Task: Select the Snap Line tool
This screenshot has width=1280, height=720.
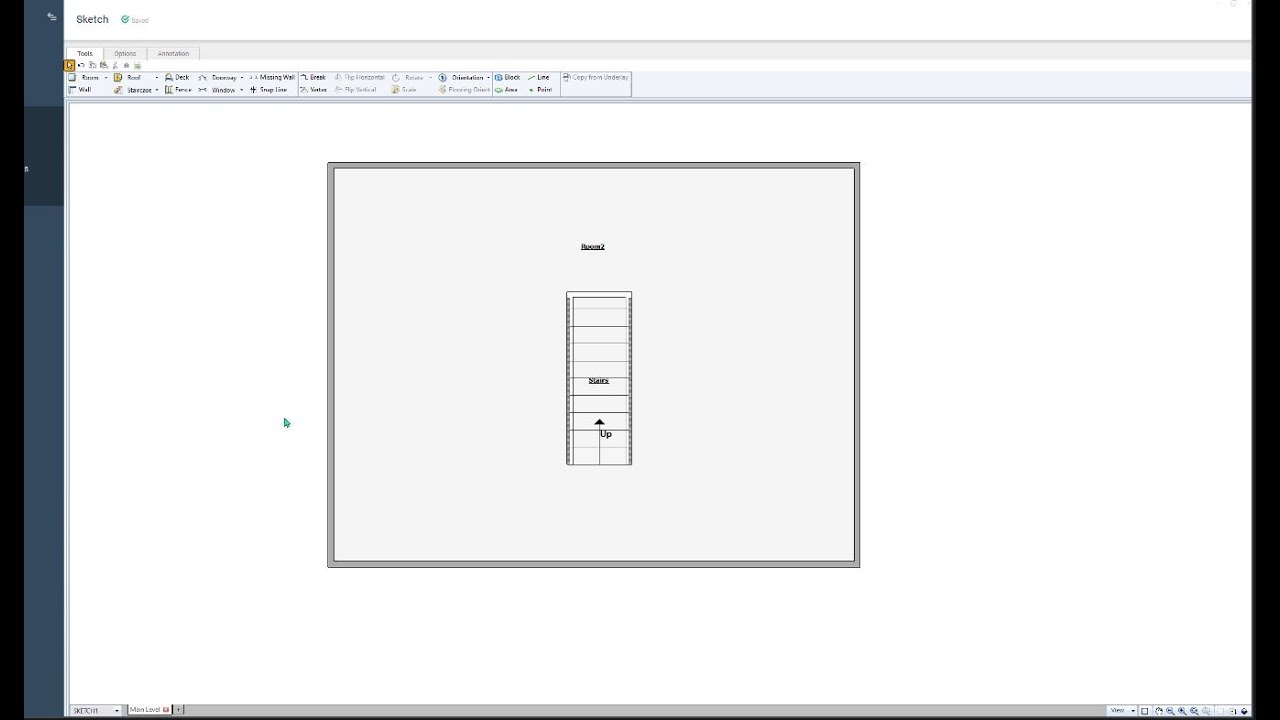Action: [268, 90]
